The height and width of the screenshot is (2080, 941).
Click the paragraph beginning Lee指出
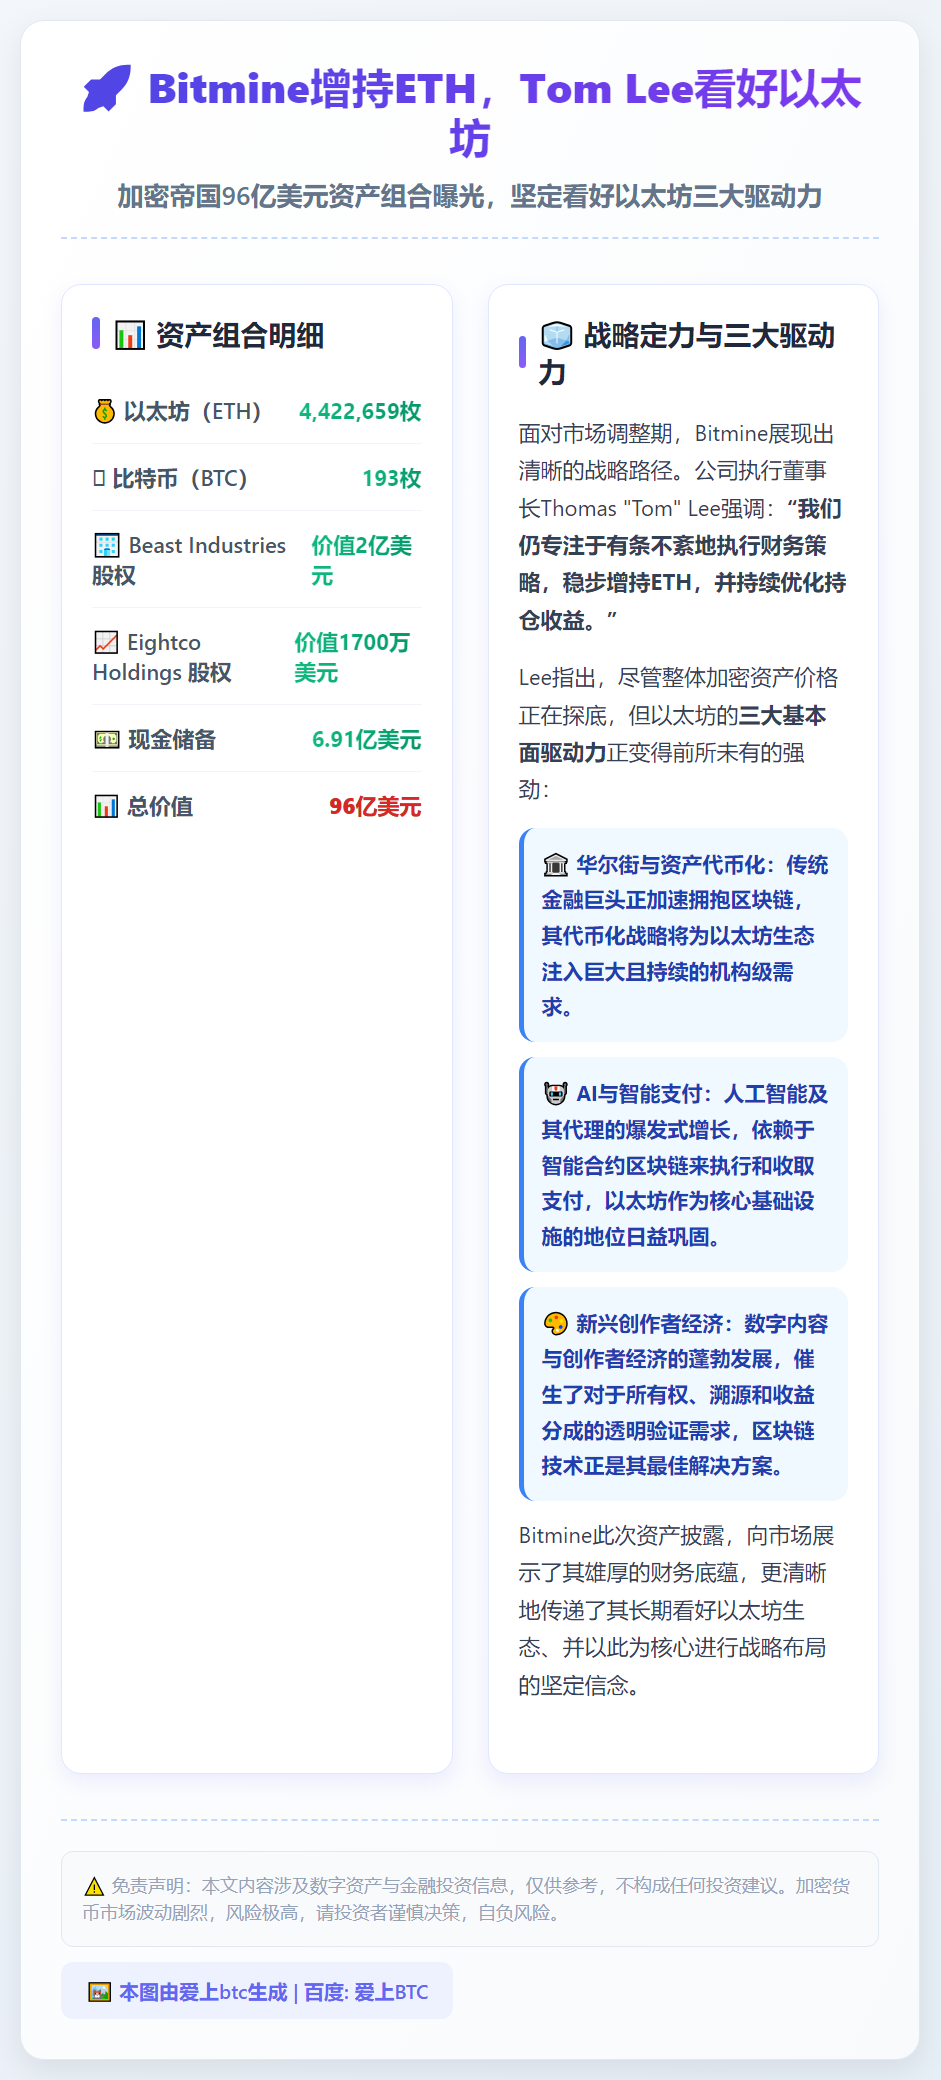pos(683,734)
